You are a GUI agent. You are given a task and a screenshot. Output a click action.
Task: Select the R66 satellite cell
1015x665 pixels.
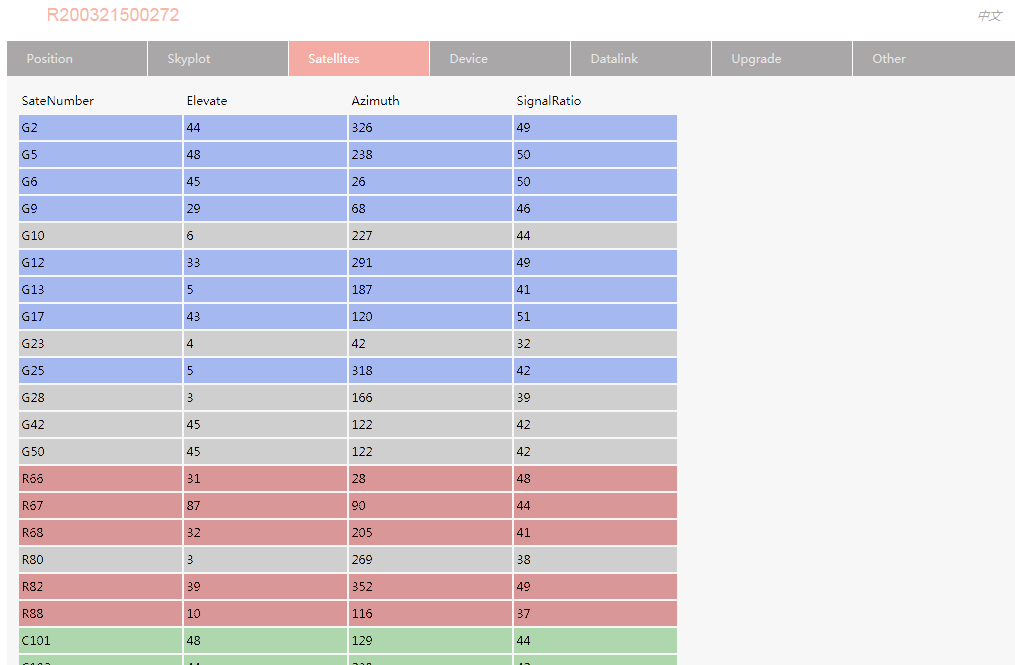click(100, 479)
